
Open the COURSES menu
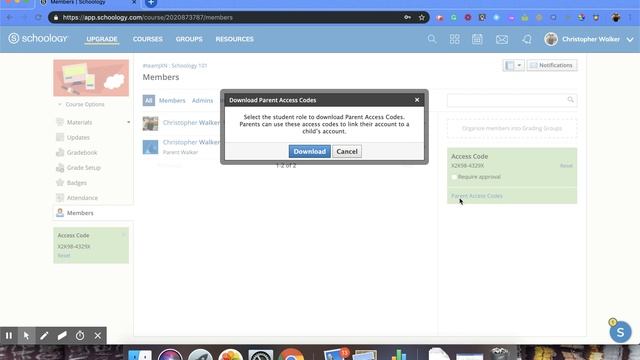pyautogui.click(x=148, y=39)
